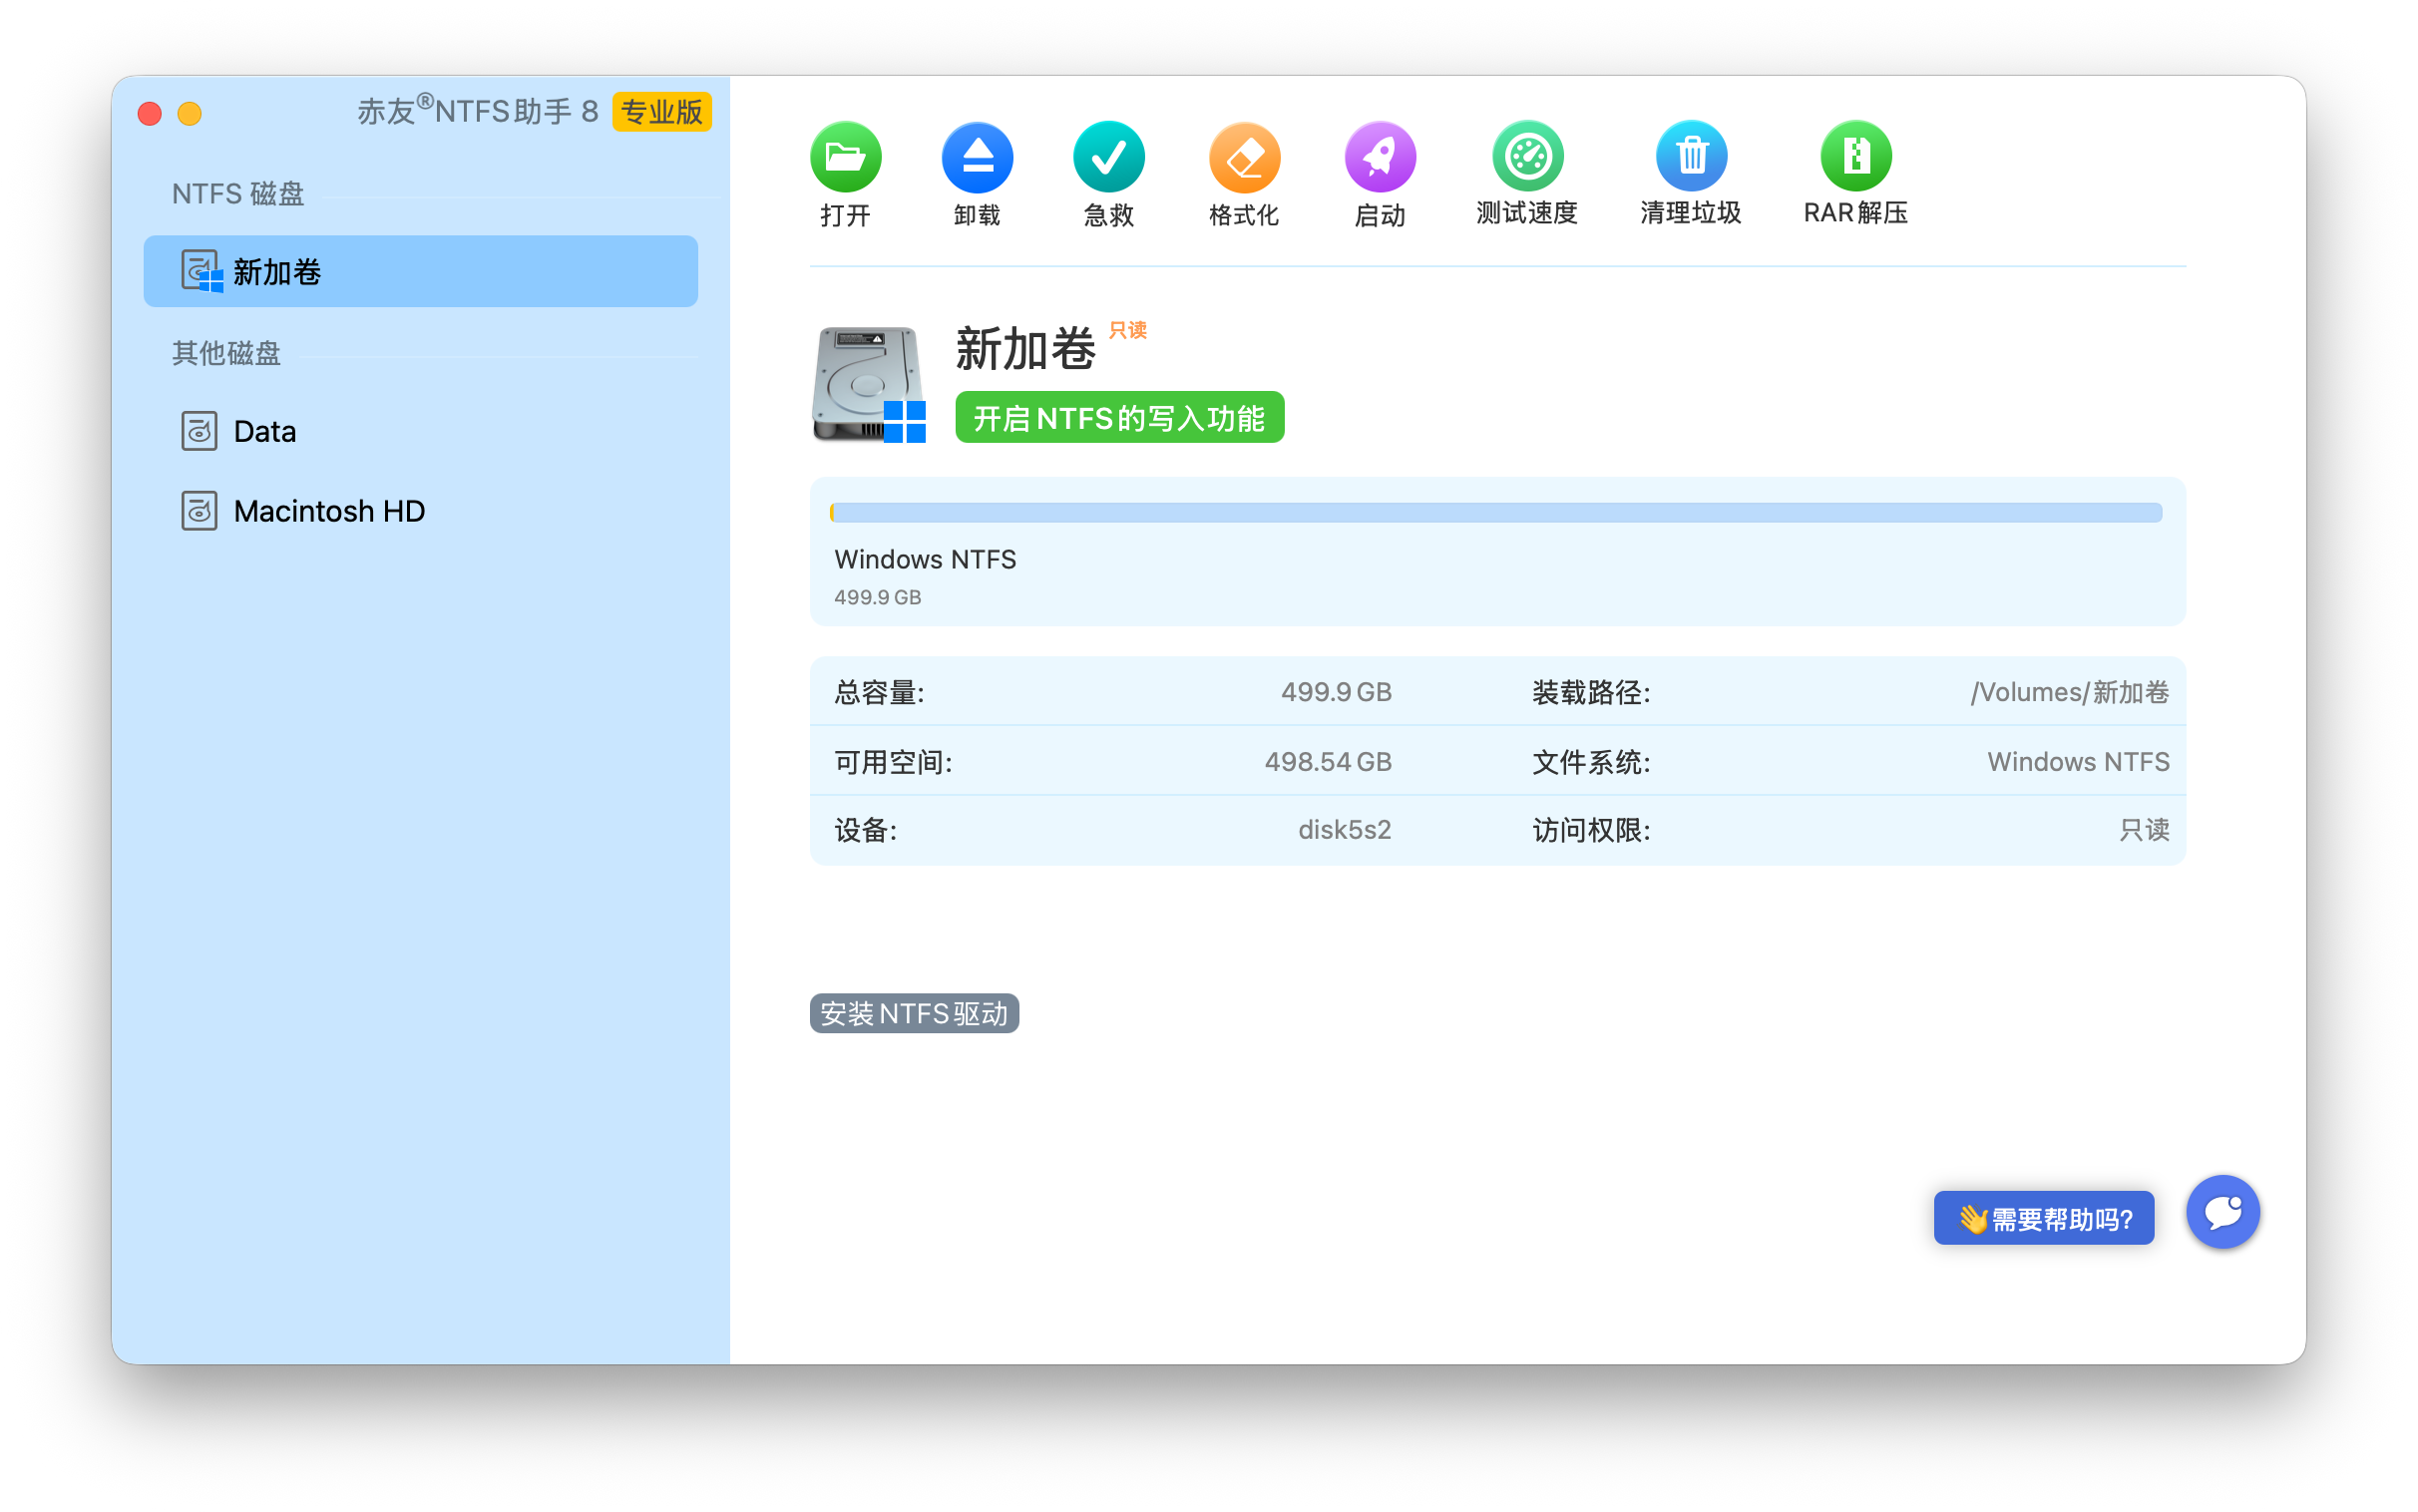Select the 格式化 format tool
This screenshot has height=1512, width=2418.
pyautogui.click(x=1244, y=157)
